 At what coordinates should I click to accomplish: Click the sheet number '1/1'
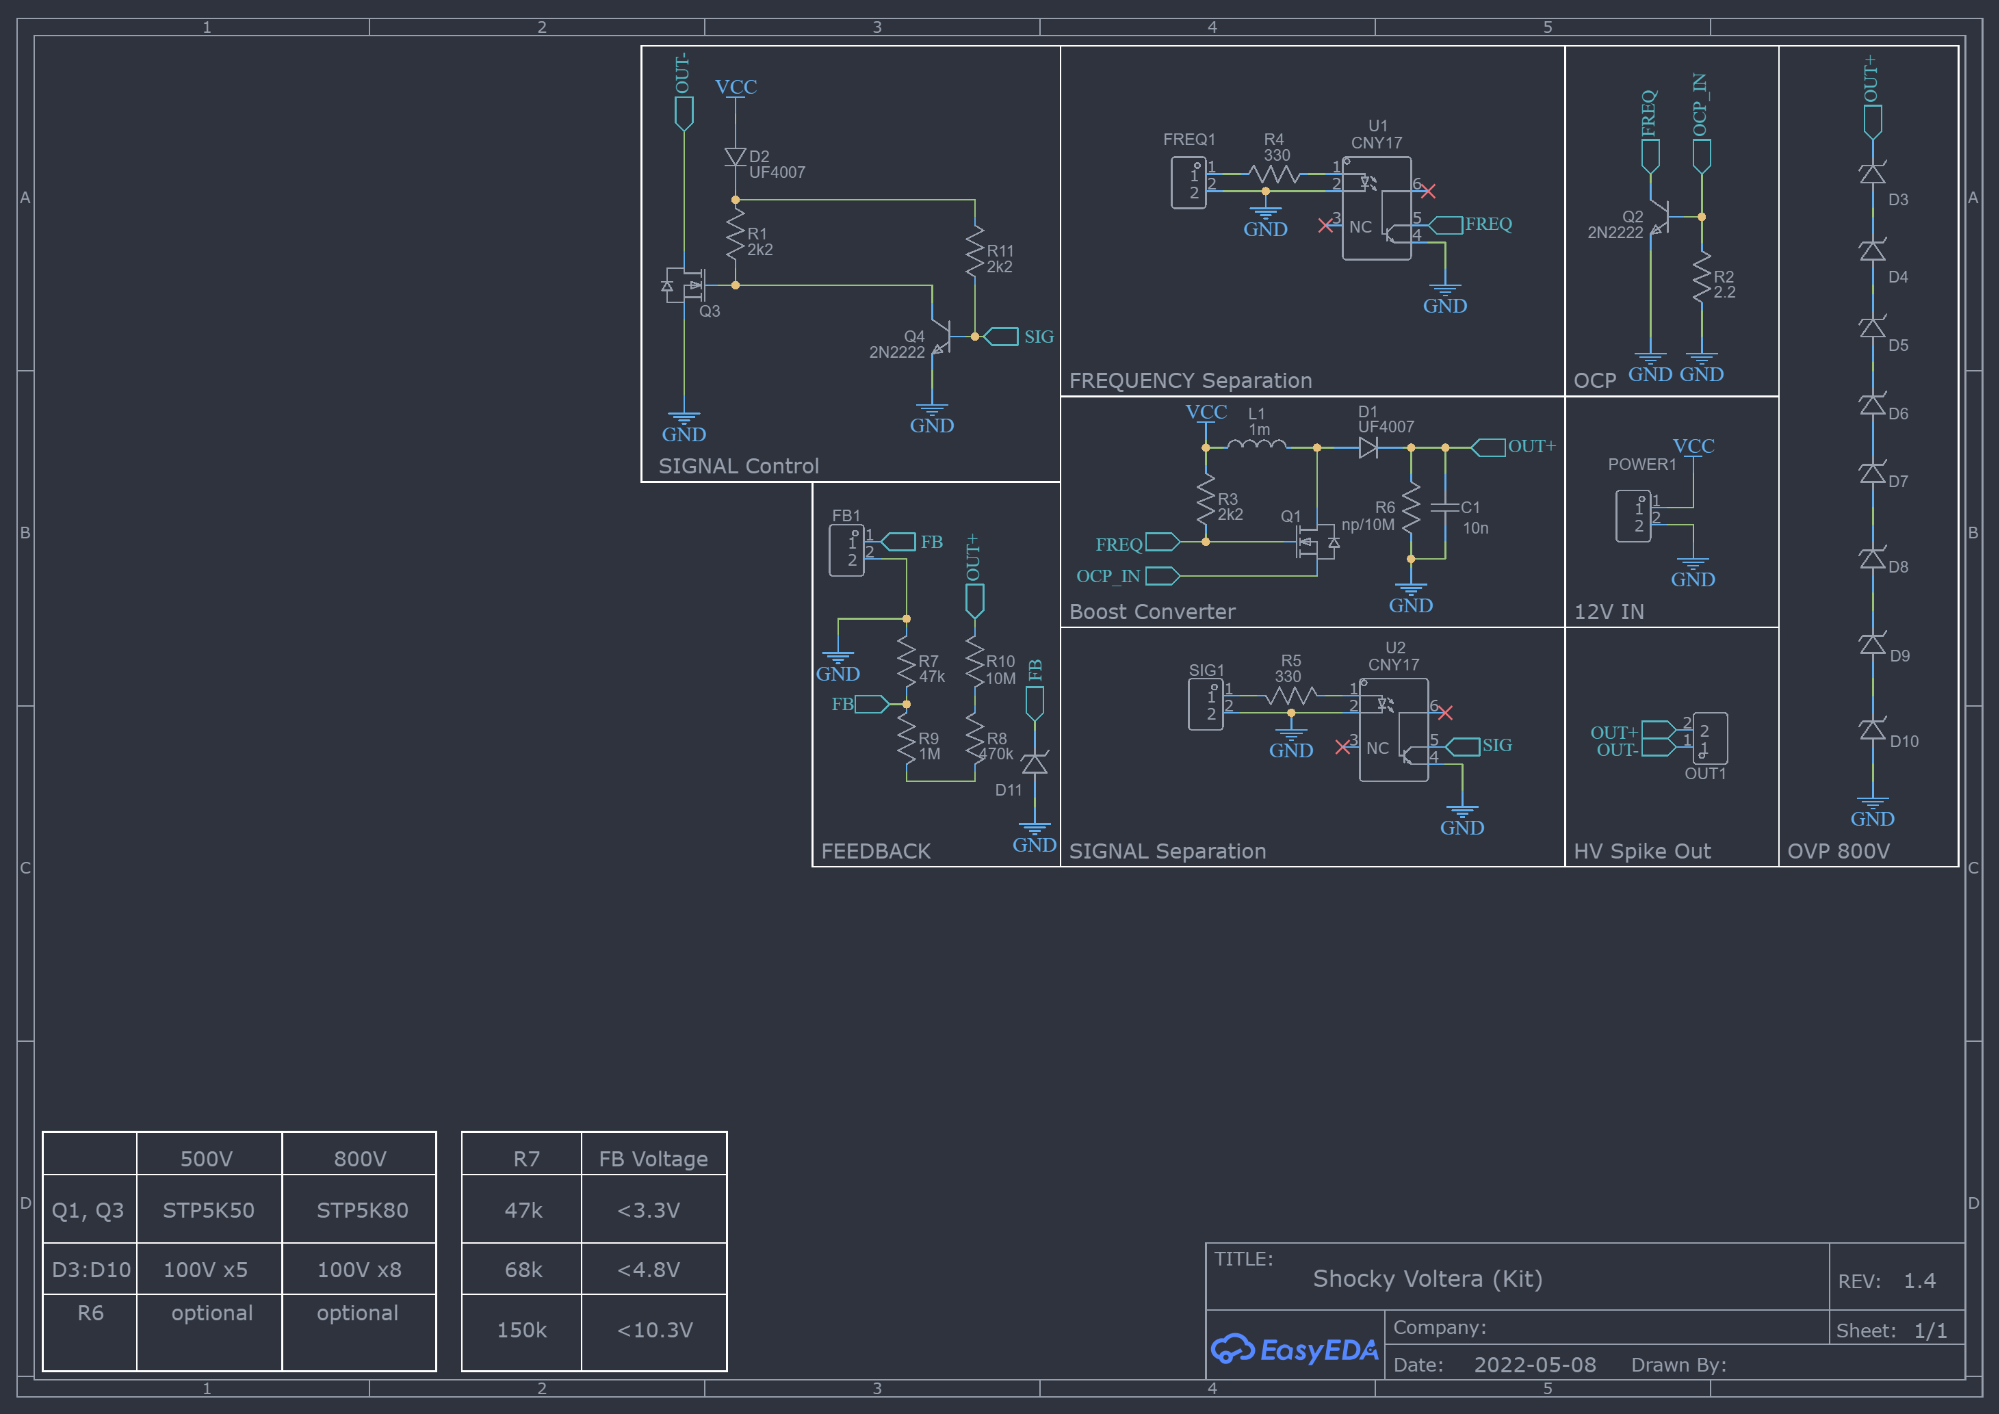click(x=1930, y=1331)
